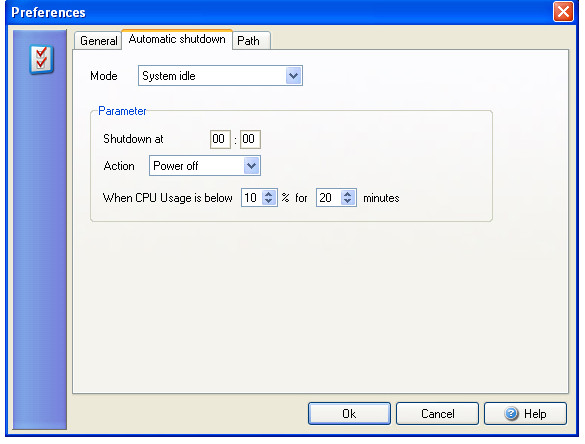Open Help from the Help button

tap(525, 413)
